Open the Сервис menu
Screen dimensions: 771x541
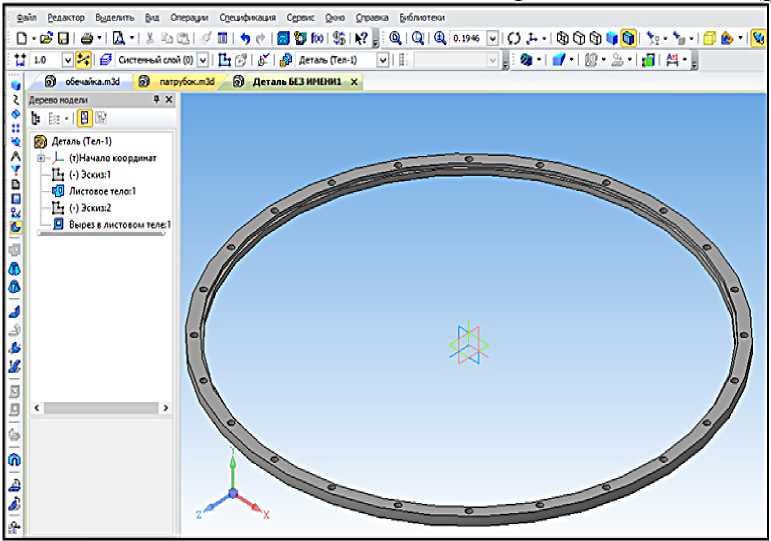pyautogui.click(x=300, y=18)
